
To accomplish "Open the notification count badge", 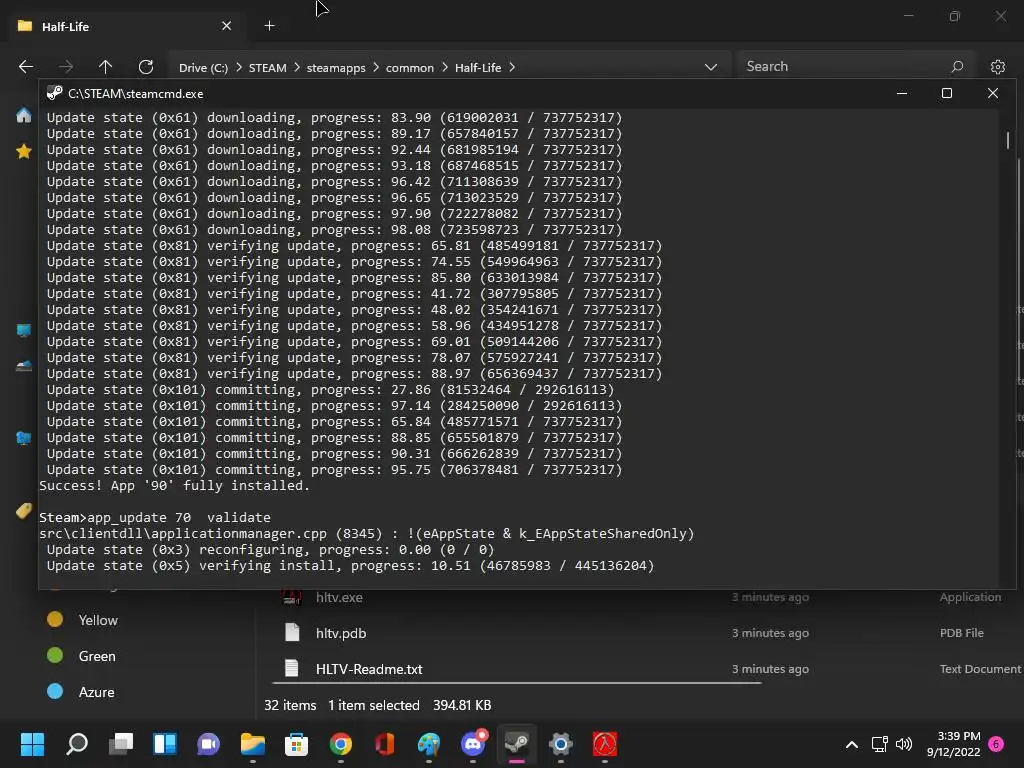I will click(996, 744).
